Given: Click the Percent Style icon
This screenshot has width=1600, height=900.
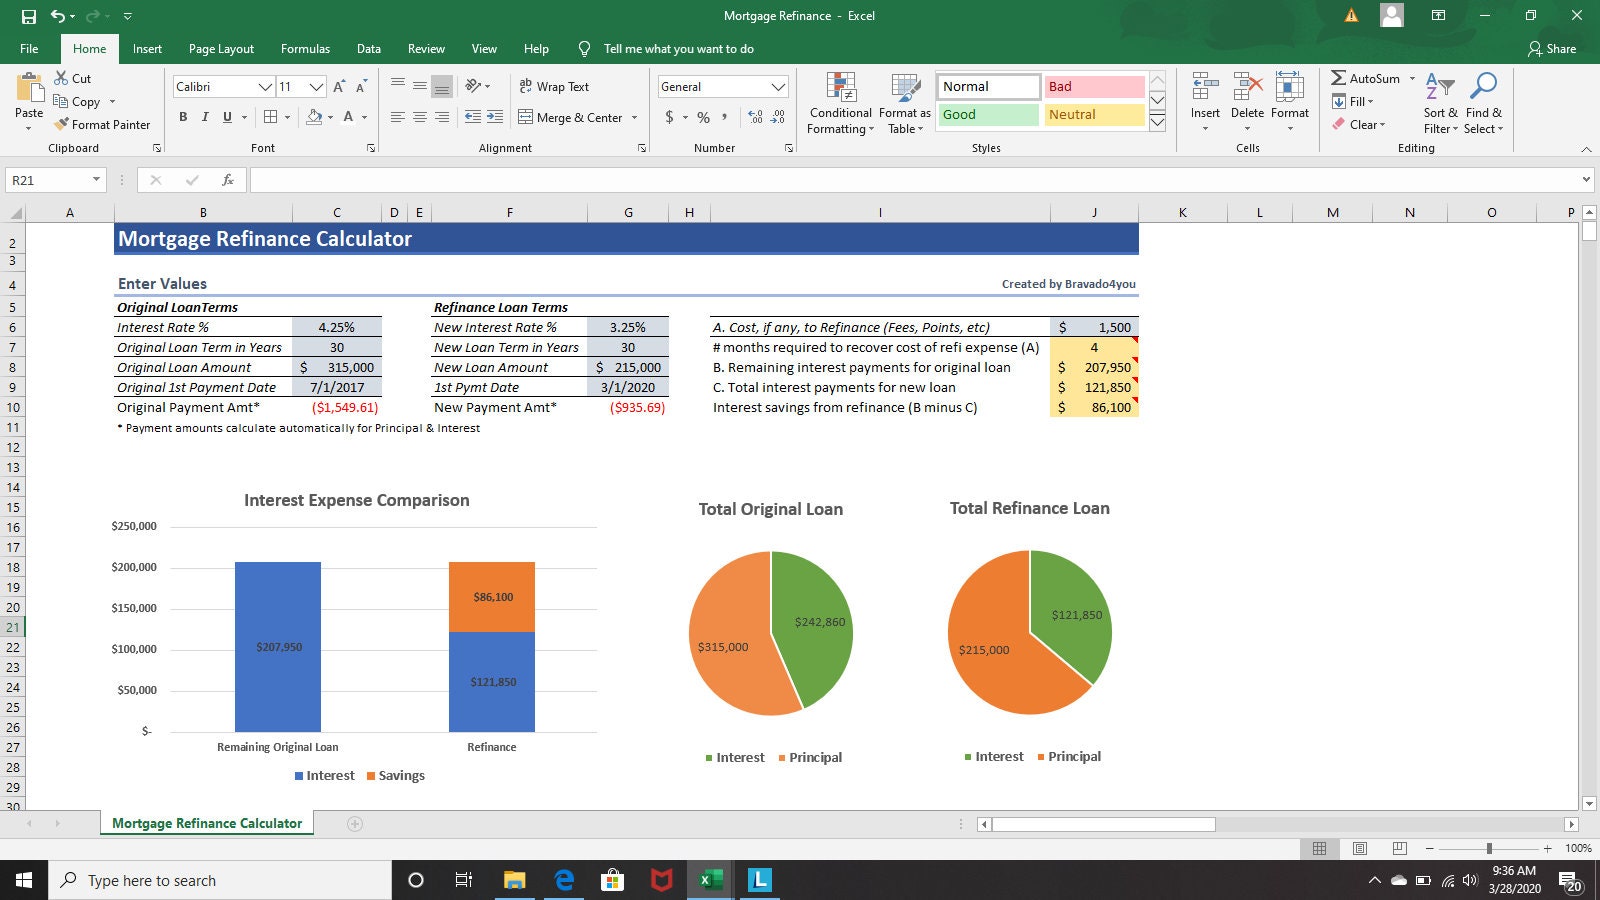Looking at the screenshot, I should click(x=703, y=117).
